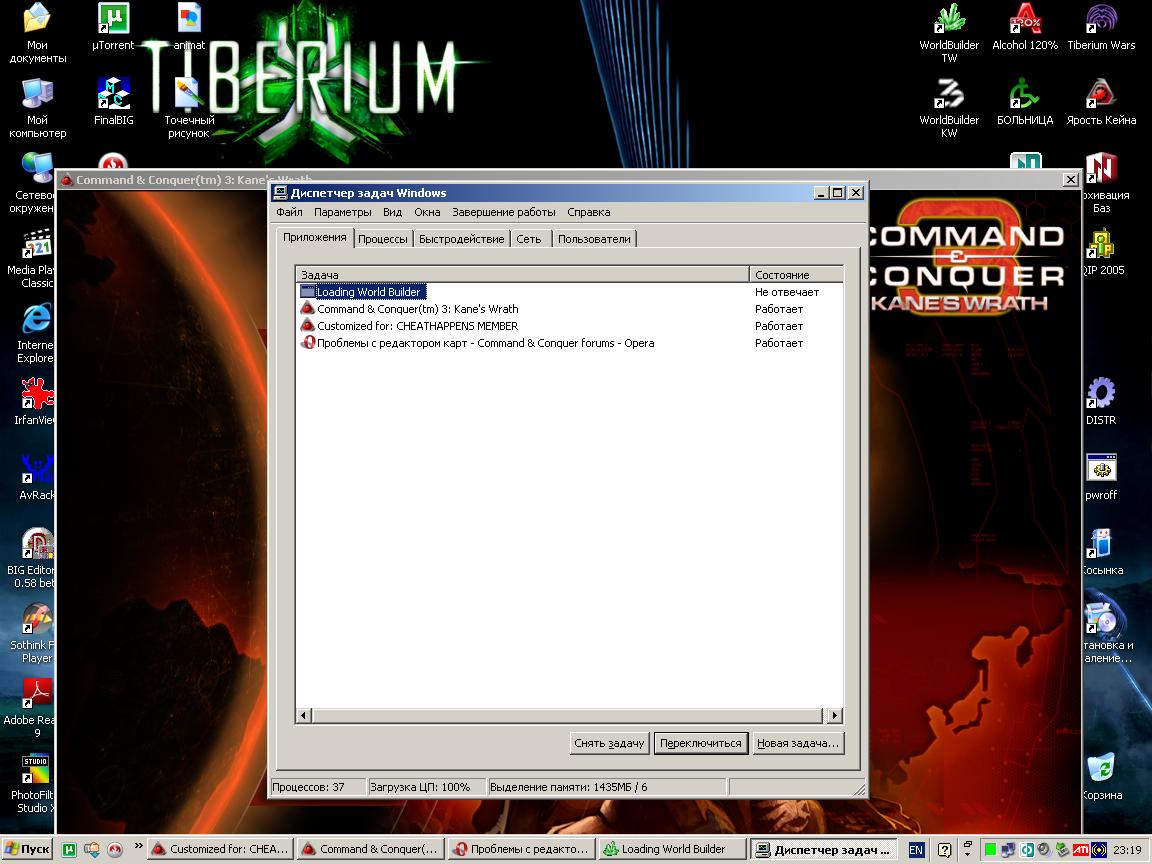Image resolution: width=1152 pixels, height=864 pixels.
Task: Select the Loading World Builder task row
Action: coord(569,292)
